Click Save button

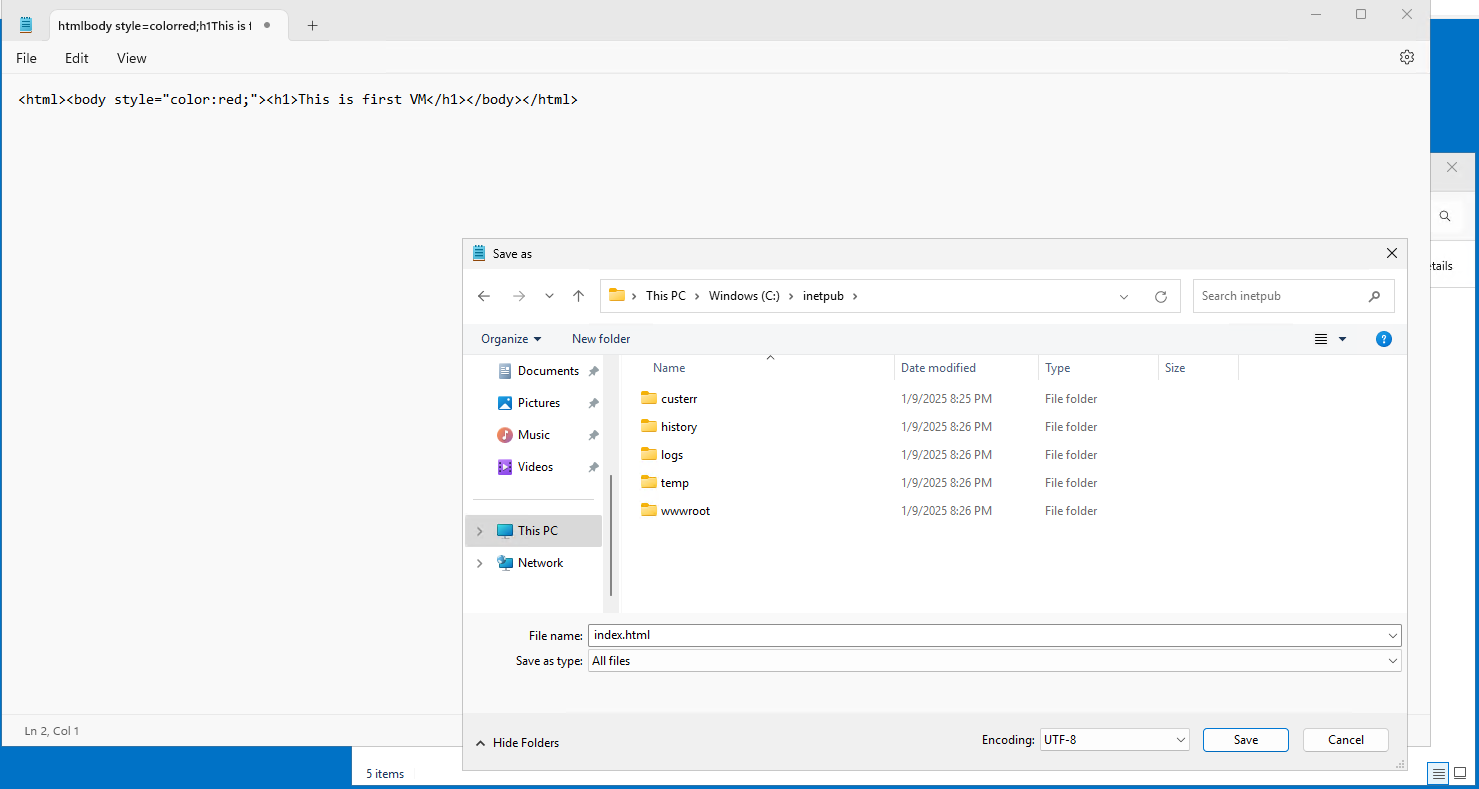click(x=1246, y=740)
